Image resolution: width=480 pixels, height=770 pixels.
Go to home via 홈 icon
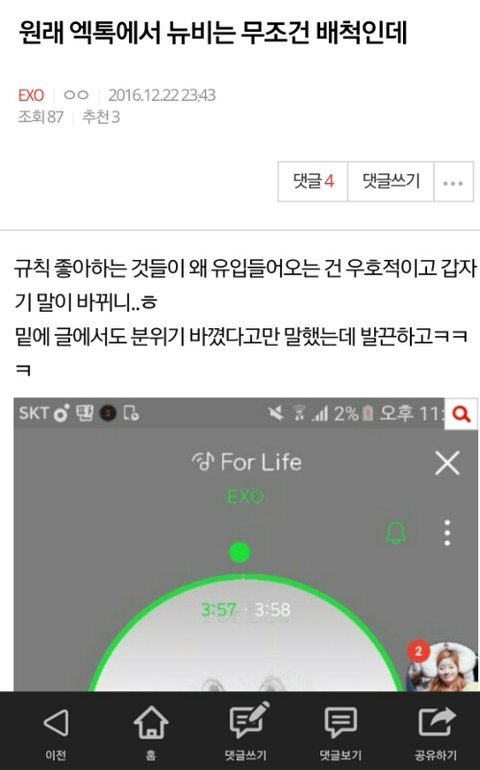tap(151, 722)
